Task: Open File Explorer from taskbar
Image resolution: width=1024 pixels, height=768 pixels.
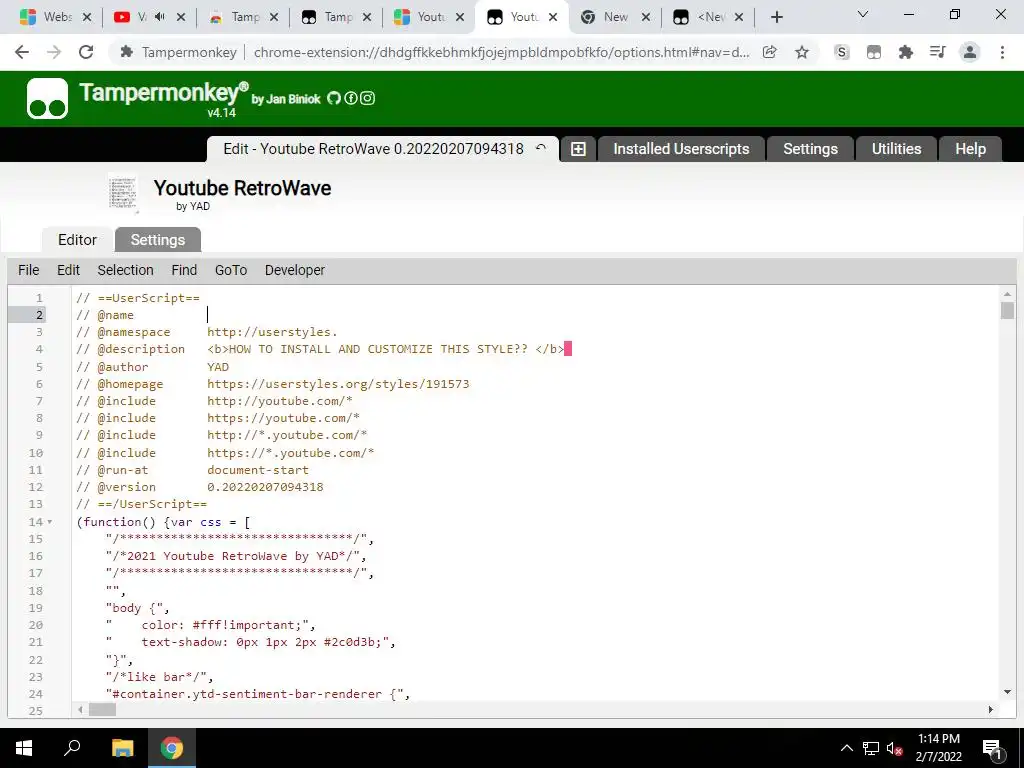Action: tap(122, 748)
